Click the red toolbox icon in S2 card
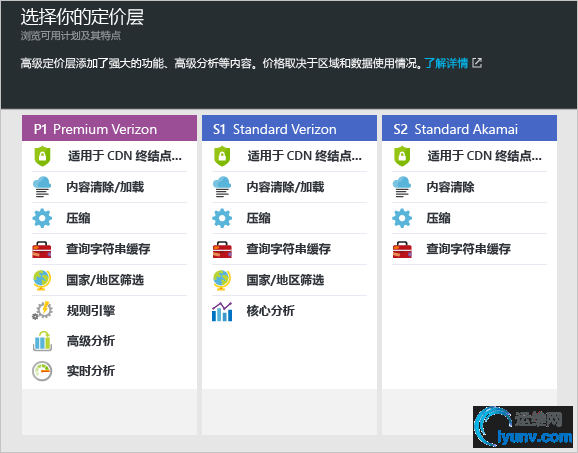 click(x=402, y=250)
